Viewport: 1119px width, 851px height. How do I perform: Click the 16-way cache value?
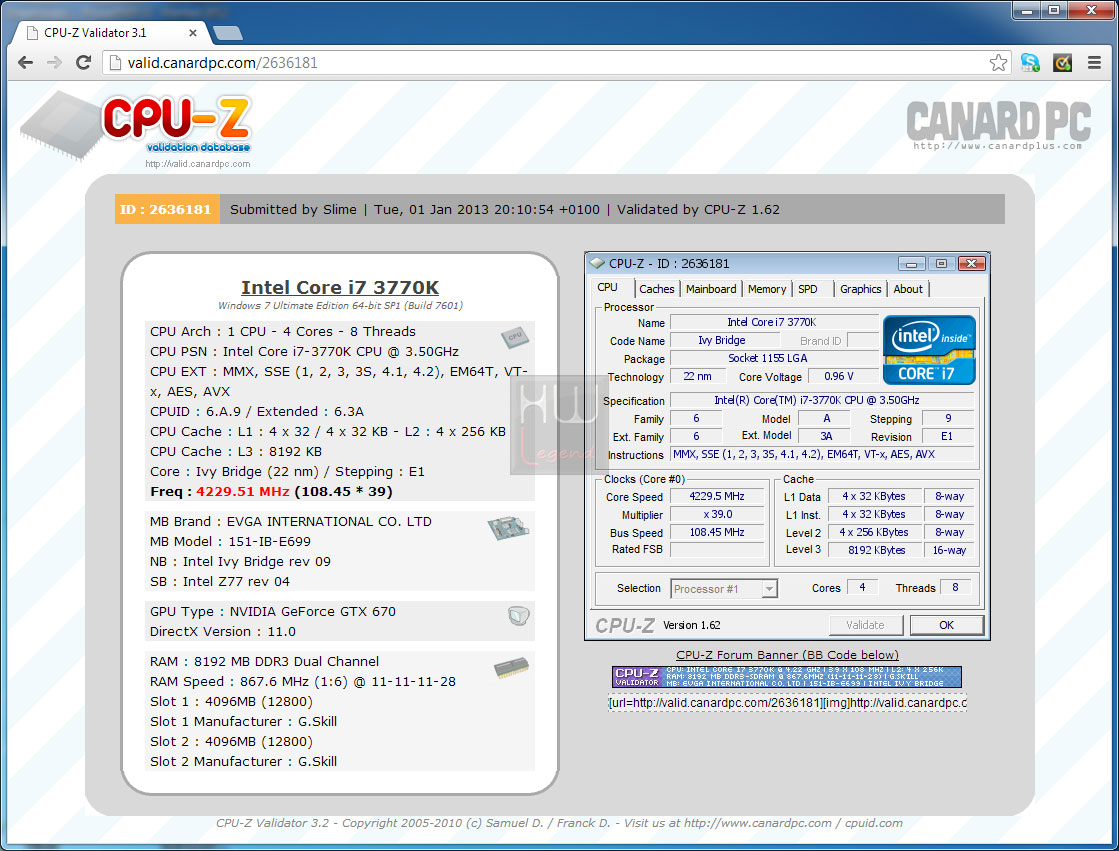(949, 550)
